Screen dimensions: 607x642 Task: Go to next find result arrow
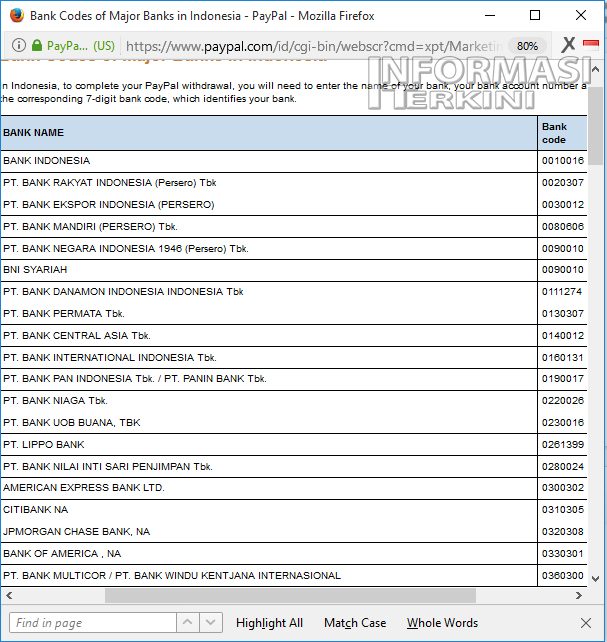(x=211, y=622)
